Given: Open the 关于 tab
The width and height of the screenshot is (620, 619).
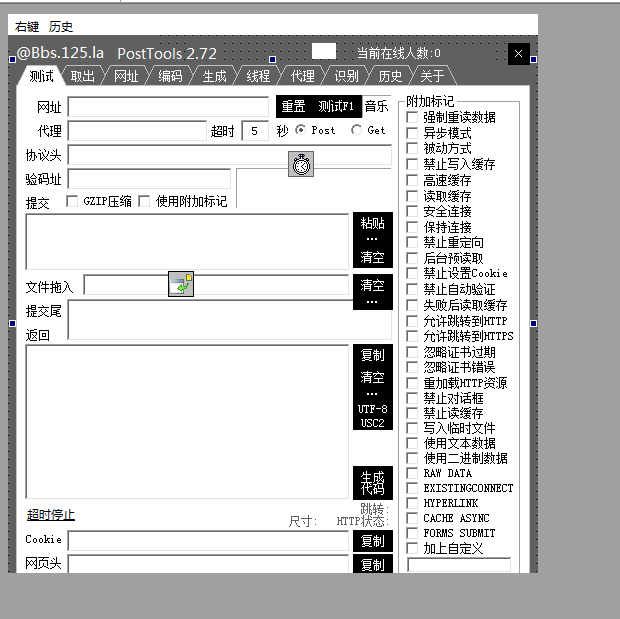Looking at the screenshot, I should (432, 76).
